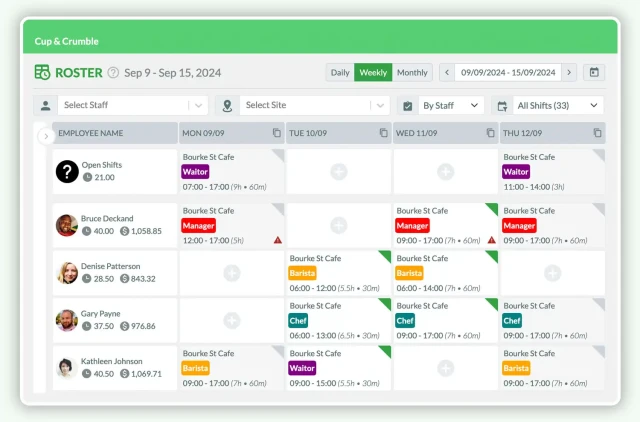Viewport: 640px width, 422px height.
Task: Expand the side panel chevron beside Employee Name
Action: (x=46, y=136)
